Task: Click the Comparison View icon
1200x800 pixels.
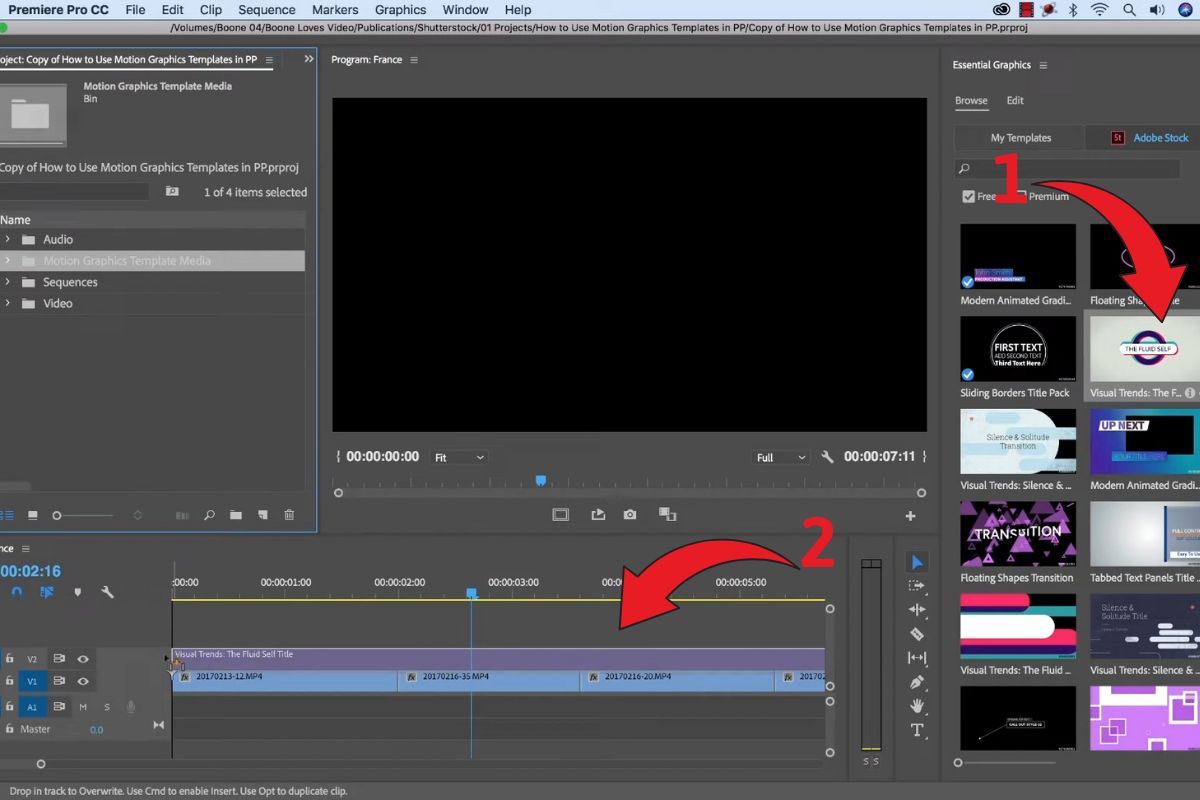Action: pos(667,515)
